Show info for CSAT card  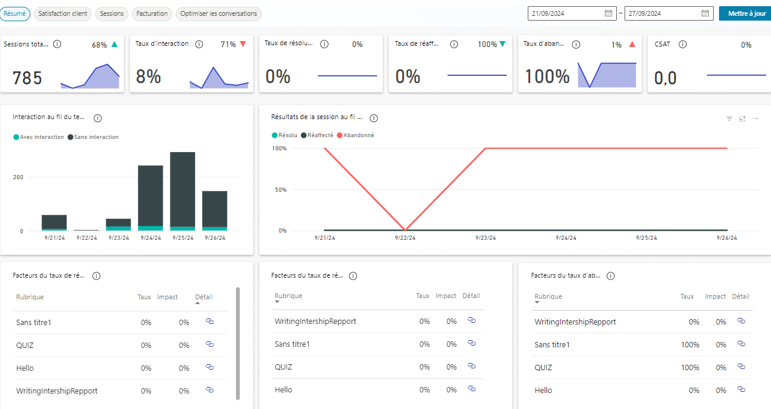click(x=682, y=44)
